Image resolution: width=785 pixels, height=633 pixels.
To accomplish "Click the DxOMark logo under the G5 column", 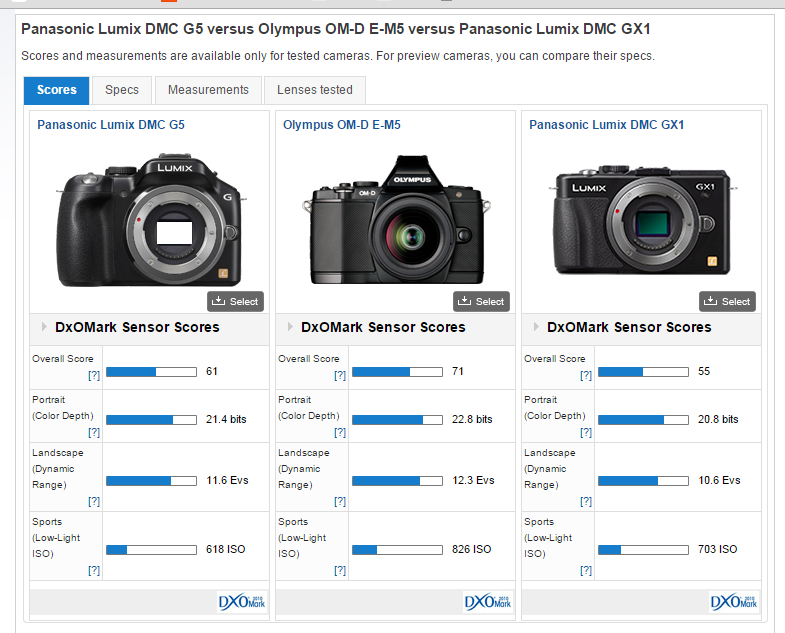I will (x=242, y=601).
